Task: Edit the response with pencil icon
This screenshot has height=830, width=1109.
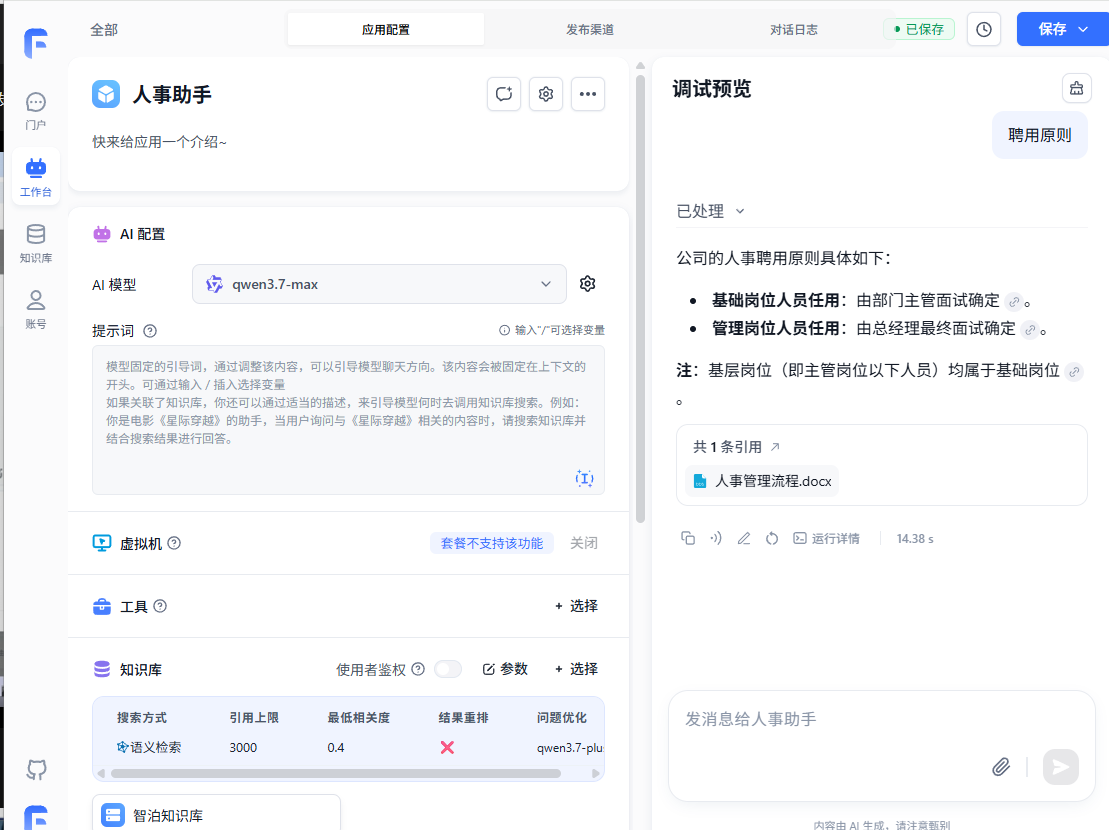Action: (x=743, y=538)
